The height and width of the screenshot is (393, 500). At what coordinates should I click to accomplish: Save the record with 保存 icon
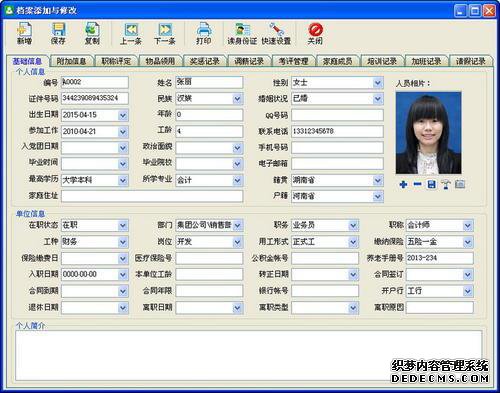pyautogui.click(x=58, y=33)
